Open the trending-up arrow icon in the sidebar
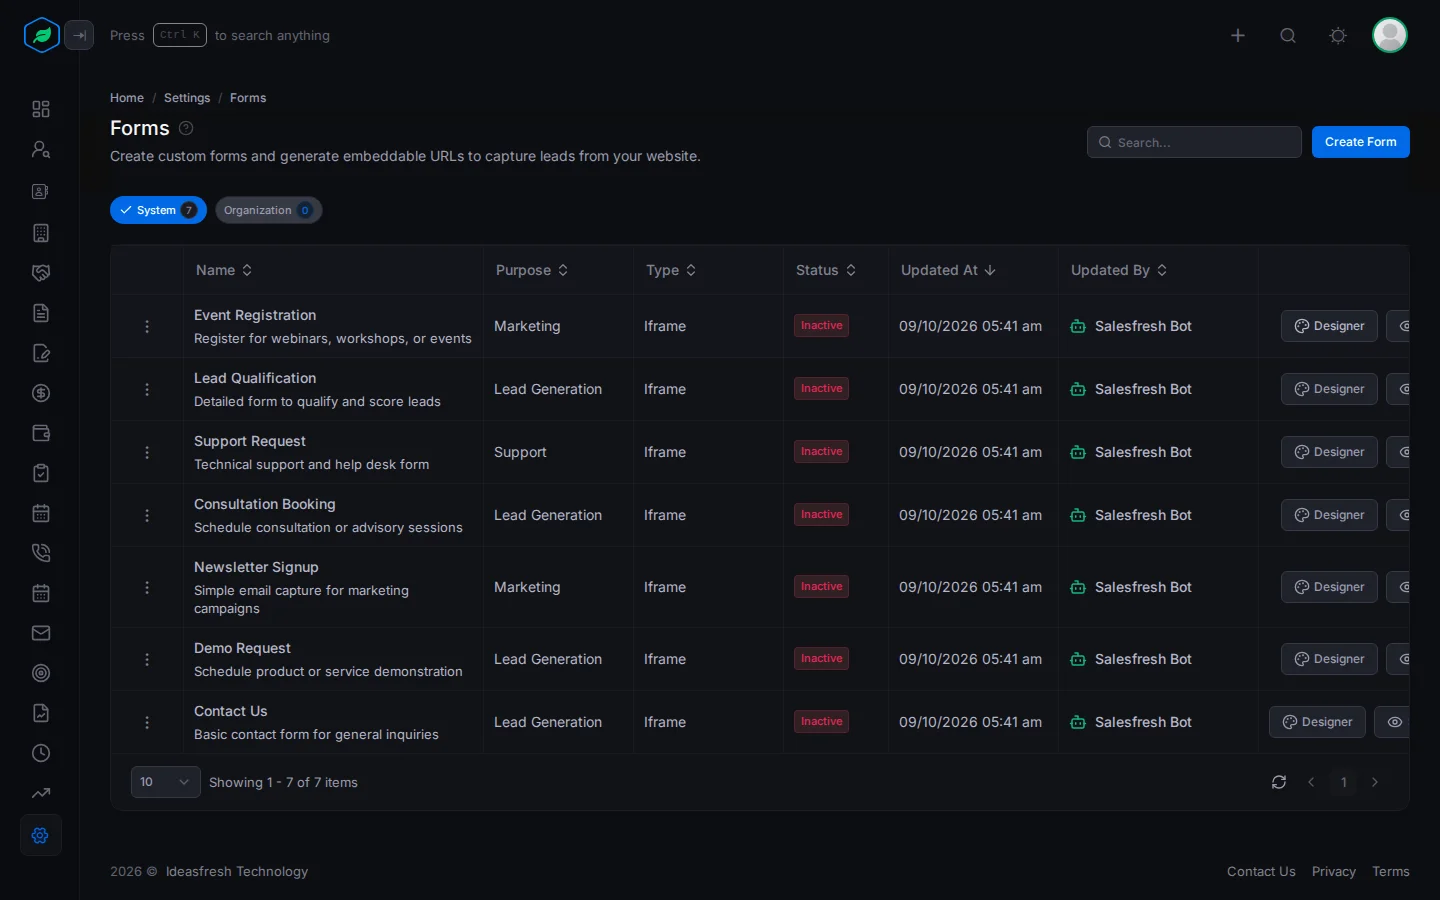The width and height of the screenshot is (1440, 900). (41, 793)
